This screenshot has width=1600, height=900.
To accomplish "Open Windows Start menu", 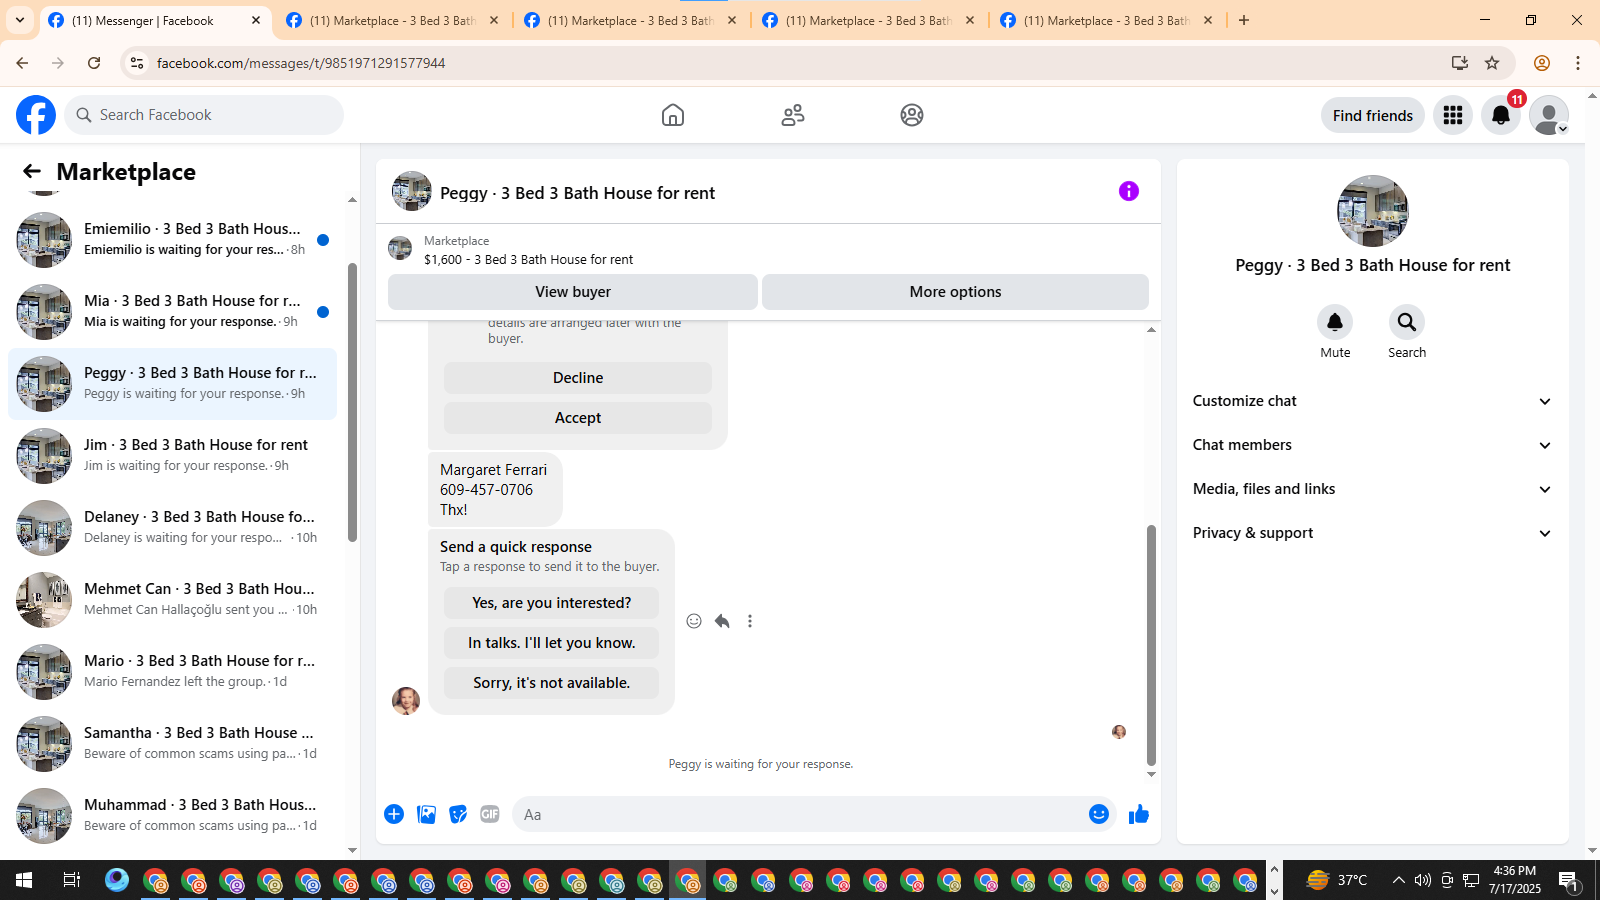I will pos(24,880).
